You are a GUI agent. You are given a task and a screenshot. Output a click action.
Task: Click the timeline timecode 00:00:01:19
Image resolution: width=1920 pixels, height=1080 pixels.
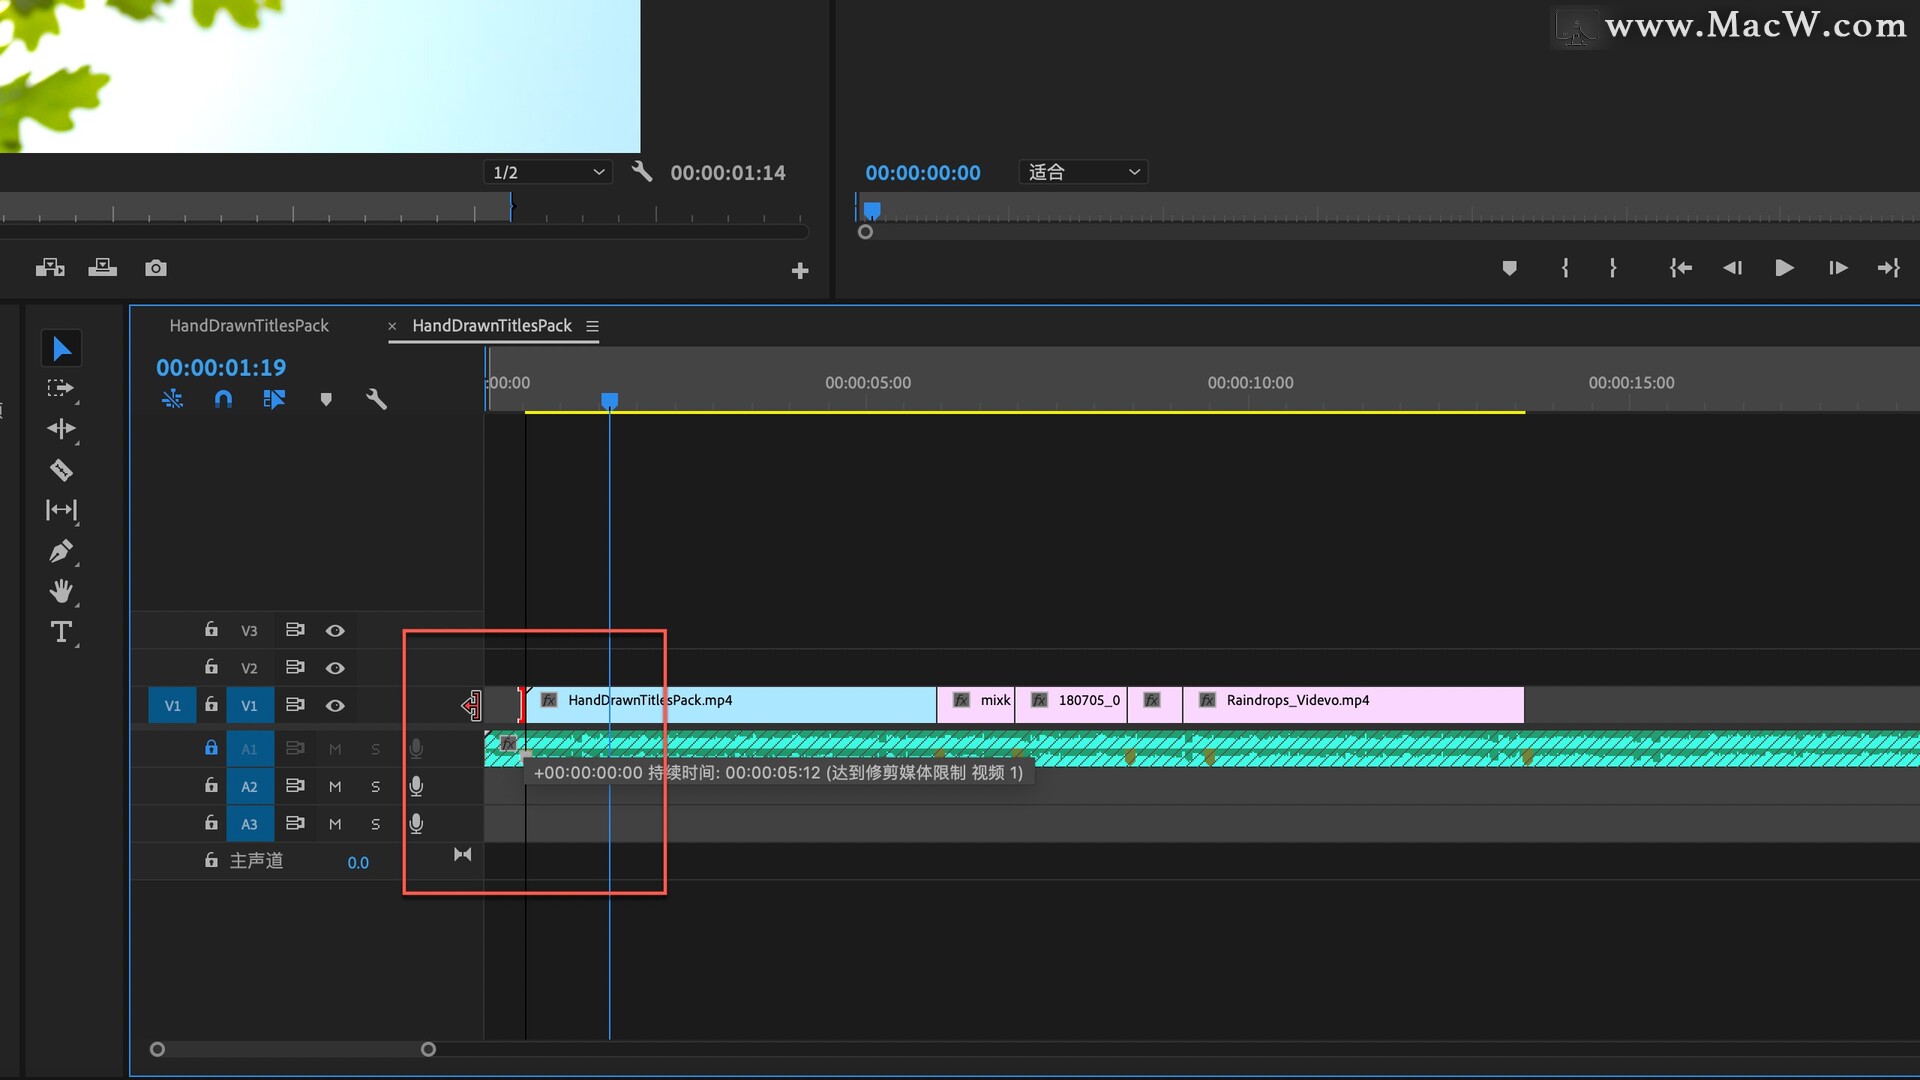click(x=221, y=367)
